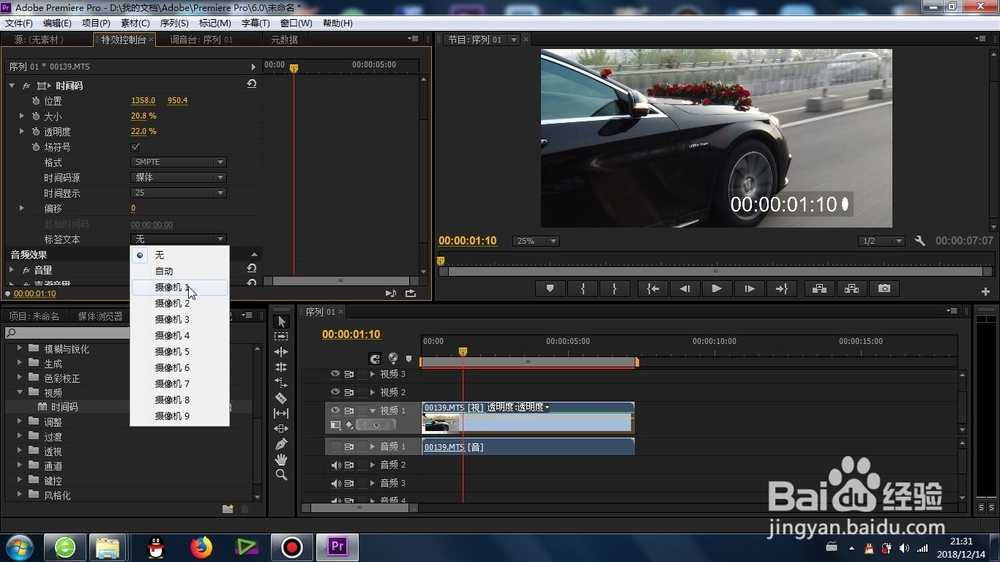Viewport: 1000px width, 562px height.
Task: Collapse the 视频 effects folder
Action: 19,392
